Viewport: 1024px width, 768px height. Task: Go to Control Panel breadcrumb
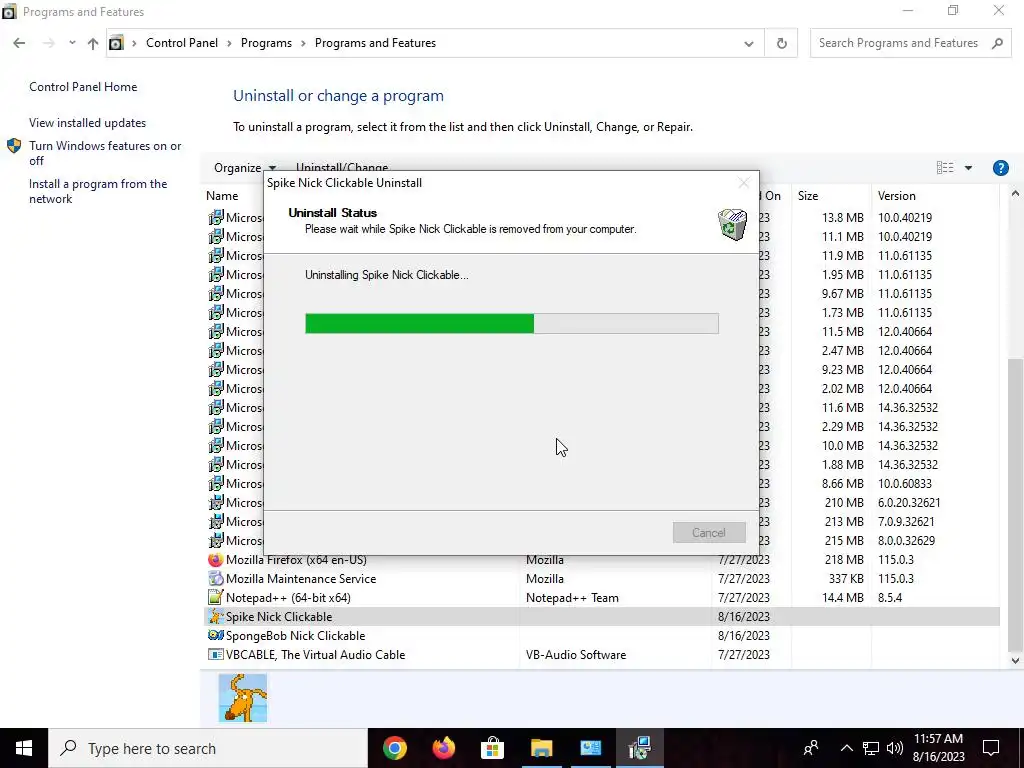pos(182,43)
